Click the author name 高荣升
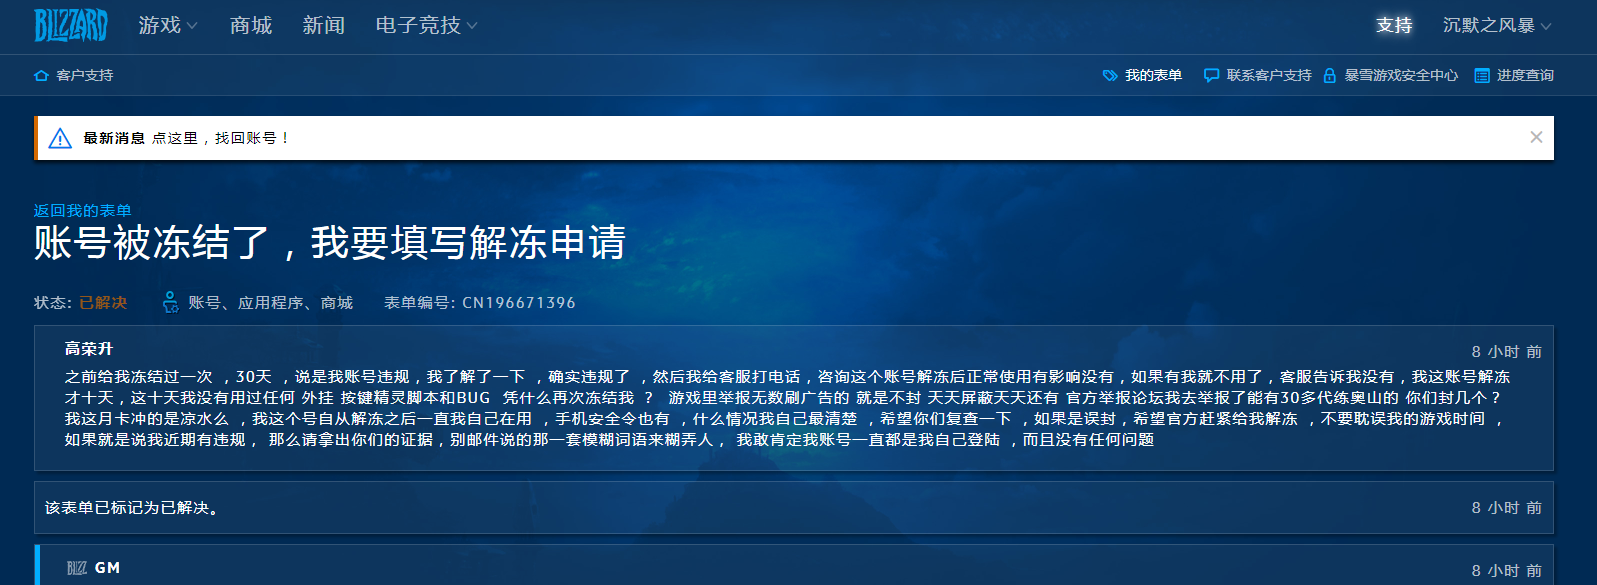The width and height of the screenshot is (1597, 585). pos(89,349)
